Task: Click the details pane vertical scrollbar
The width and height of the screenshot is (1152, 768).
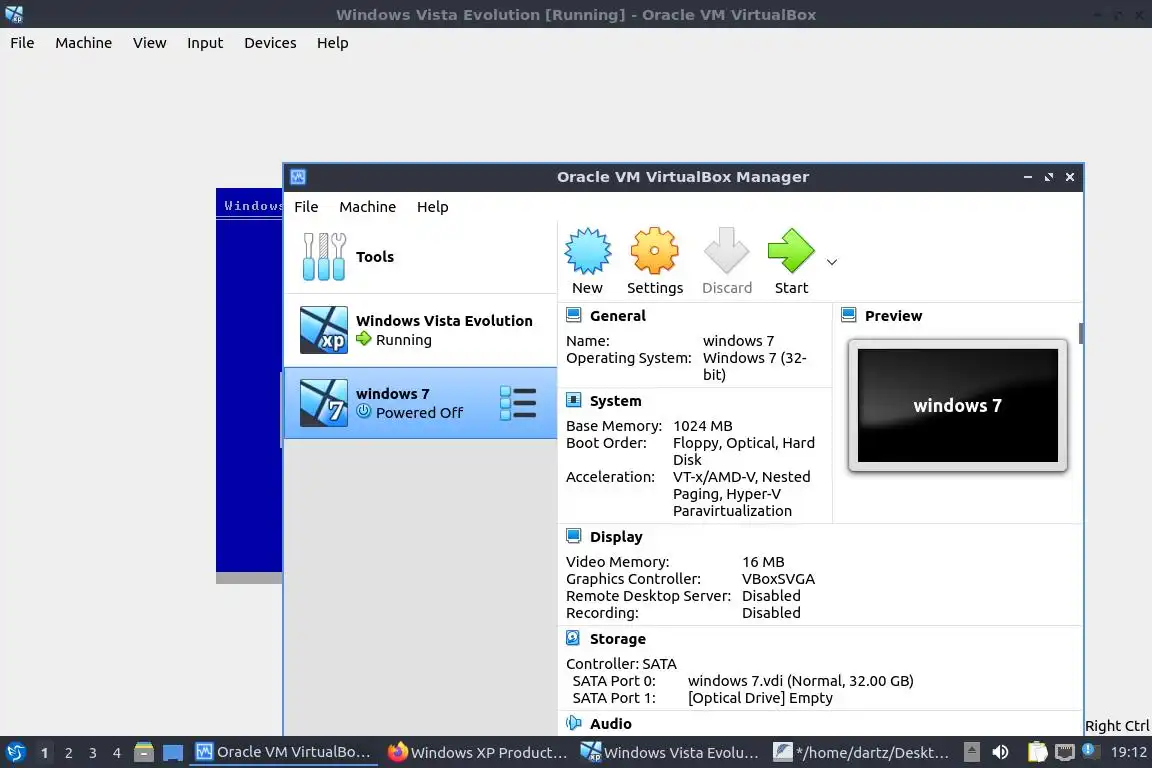Action: pos(1081,333)
